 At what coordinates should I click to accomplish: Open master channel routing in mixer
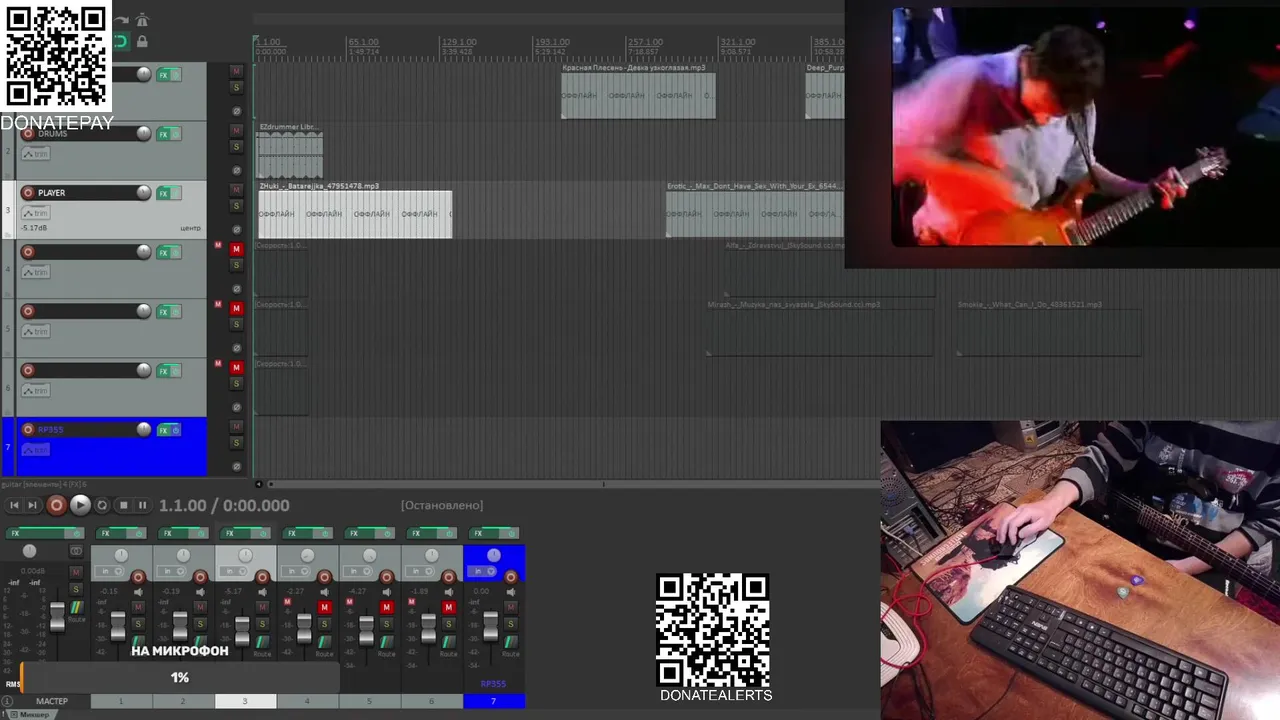77,608
